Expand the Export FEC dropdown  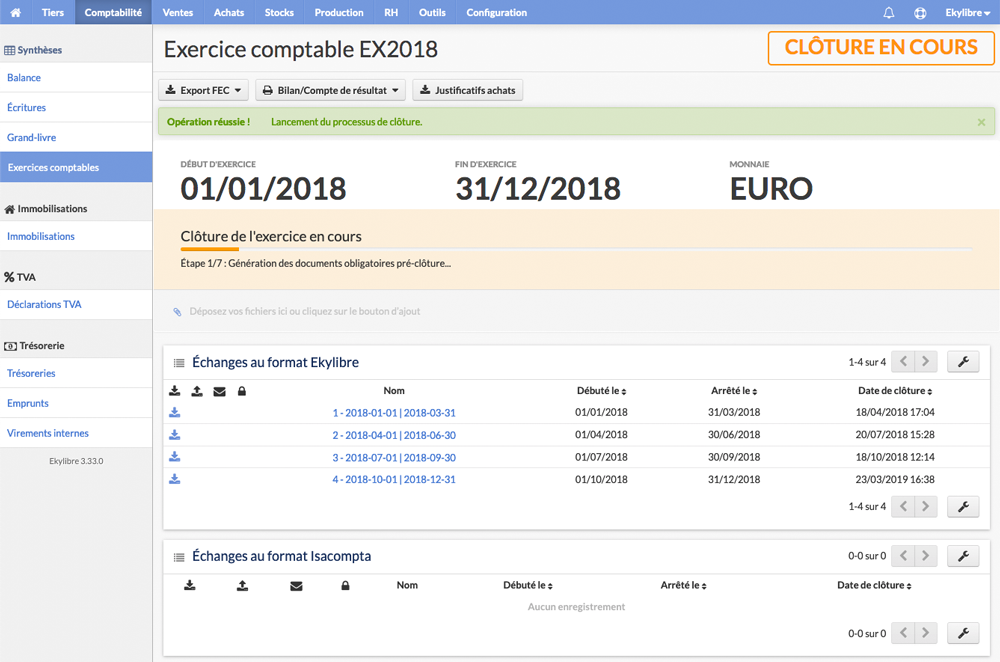(x=203, y=90)
